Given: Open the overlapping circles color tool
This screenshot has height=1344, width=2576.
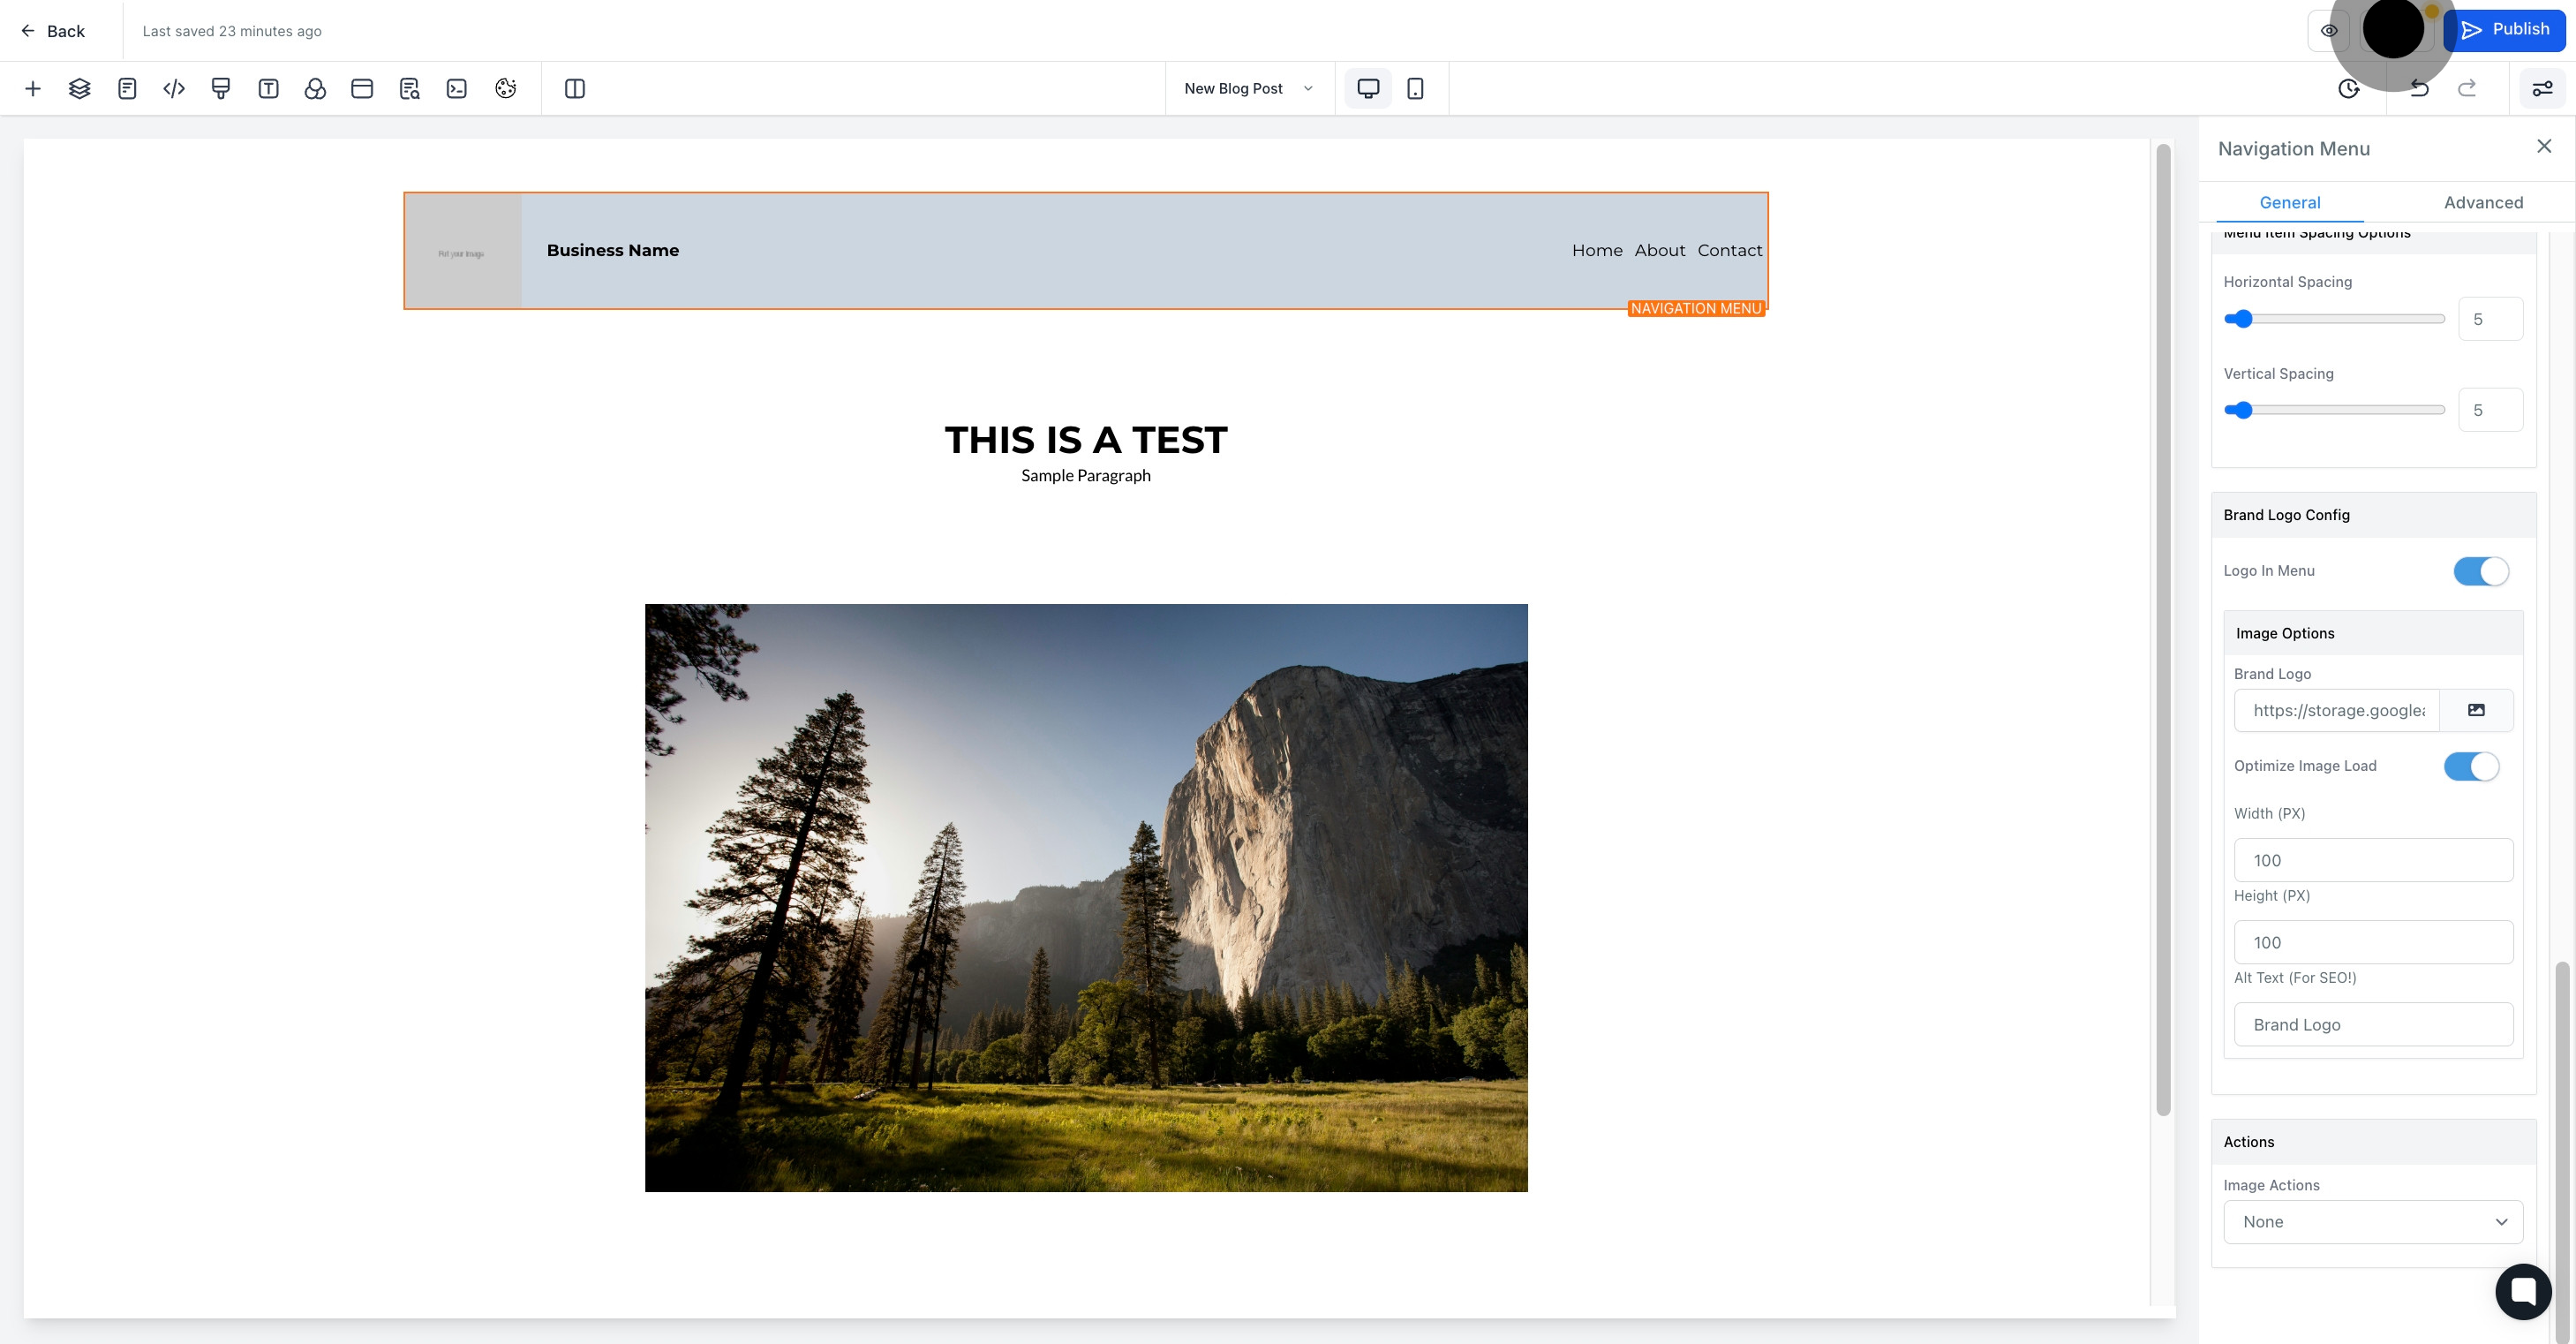Looking at the screenshot, I should (315, 89).
